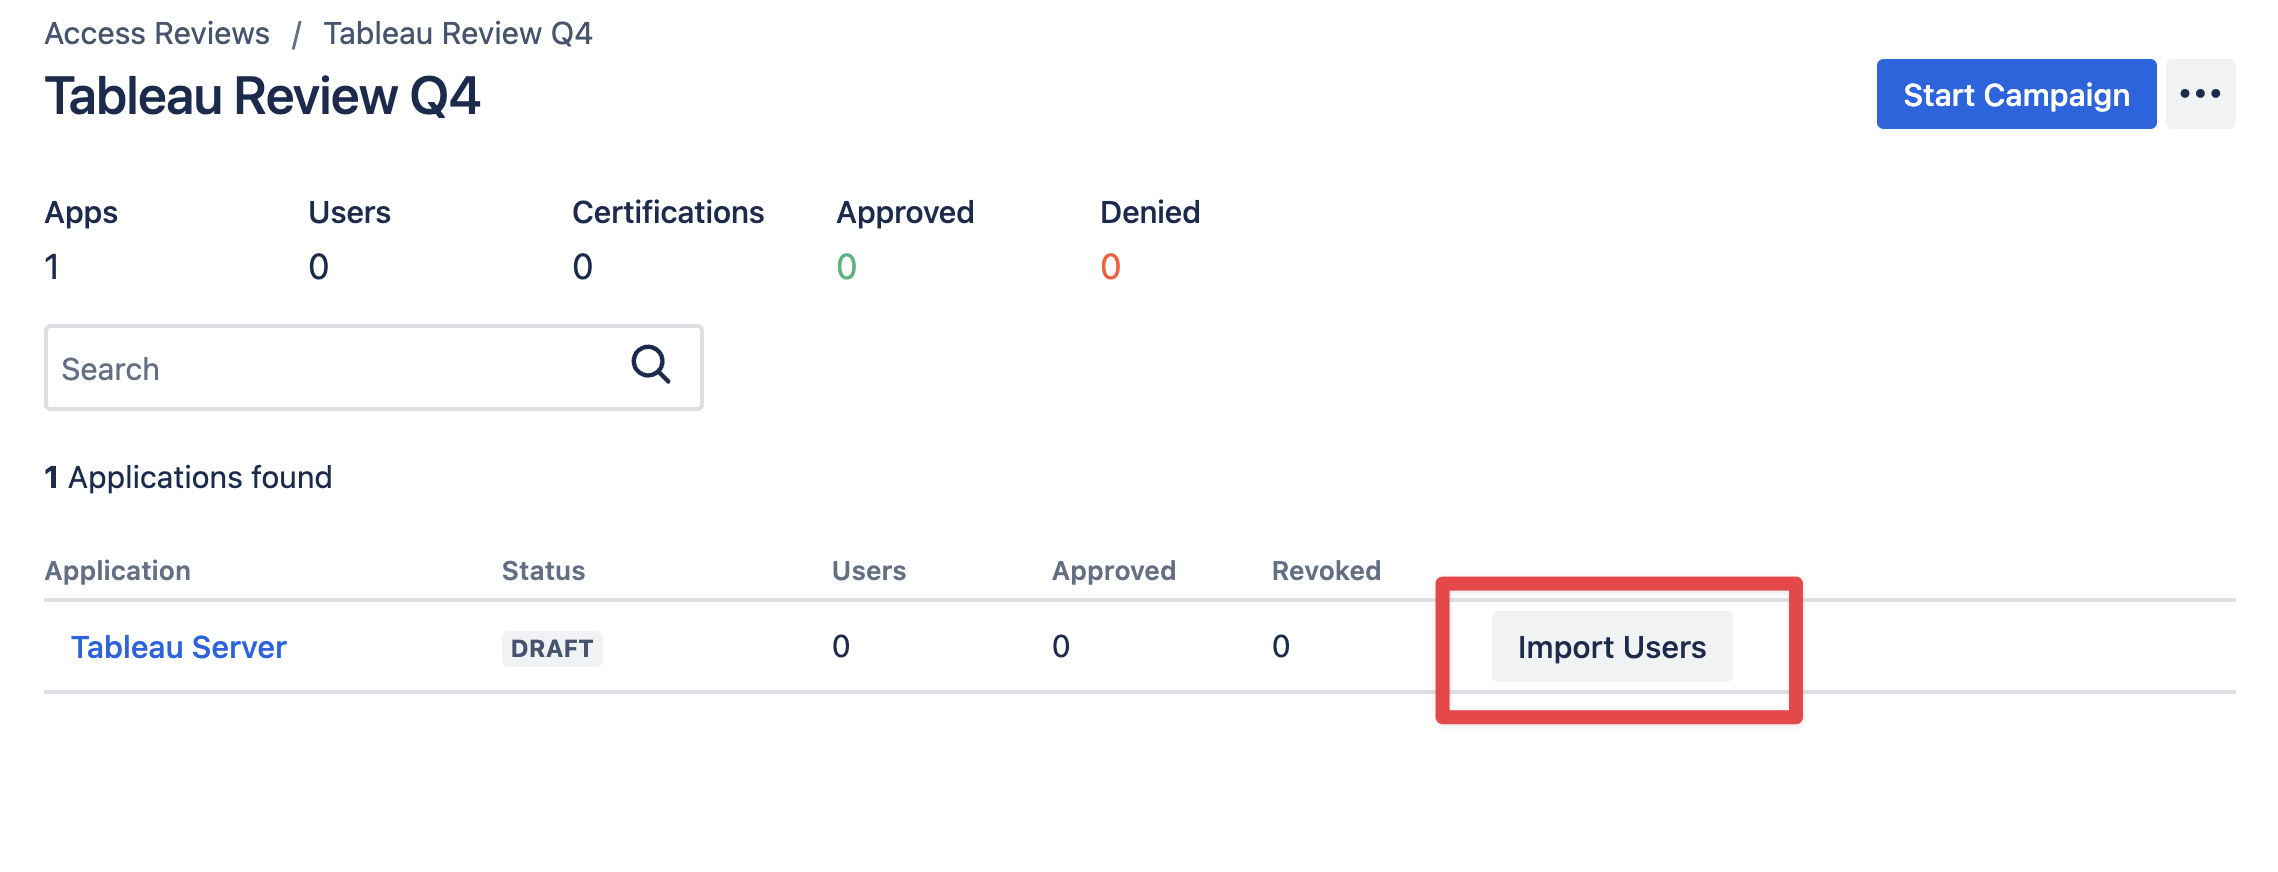Image resolution: width=2278 pixels, height=872 pixels.
Task: Click the Application column header
Action: coord(118,570)
